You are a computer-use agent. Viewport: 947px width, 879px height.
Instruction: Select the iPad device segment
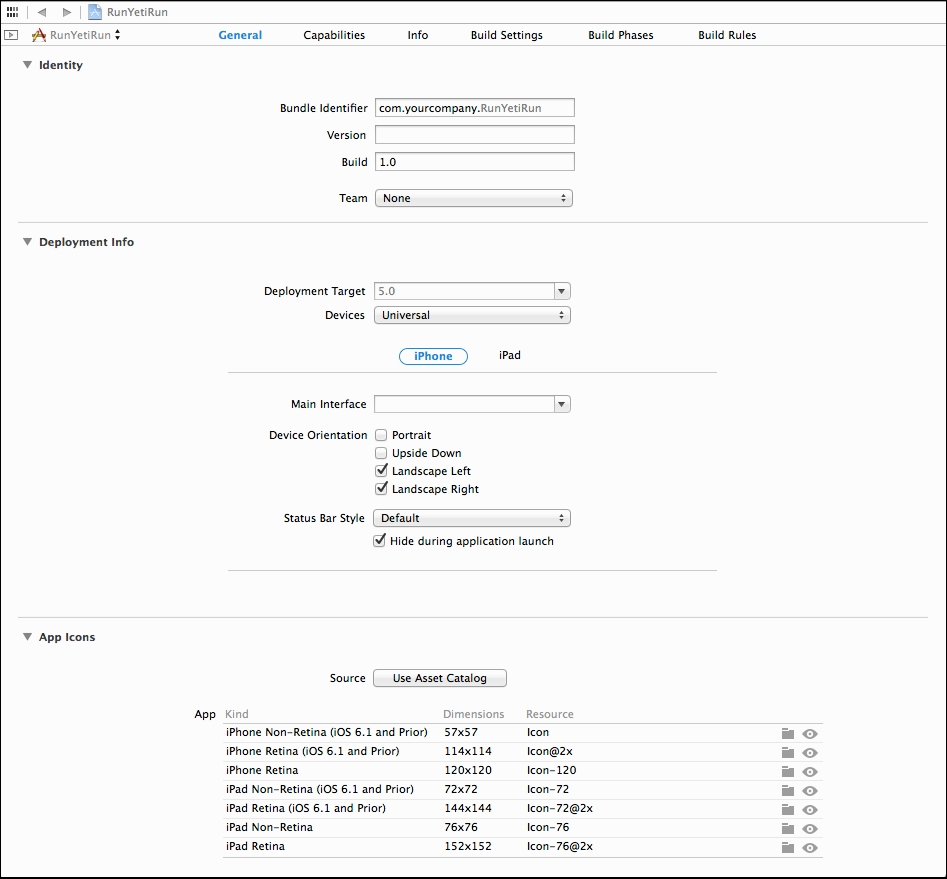(510, 355)
